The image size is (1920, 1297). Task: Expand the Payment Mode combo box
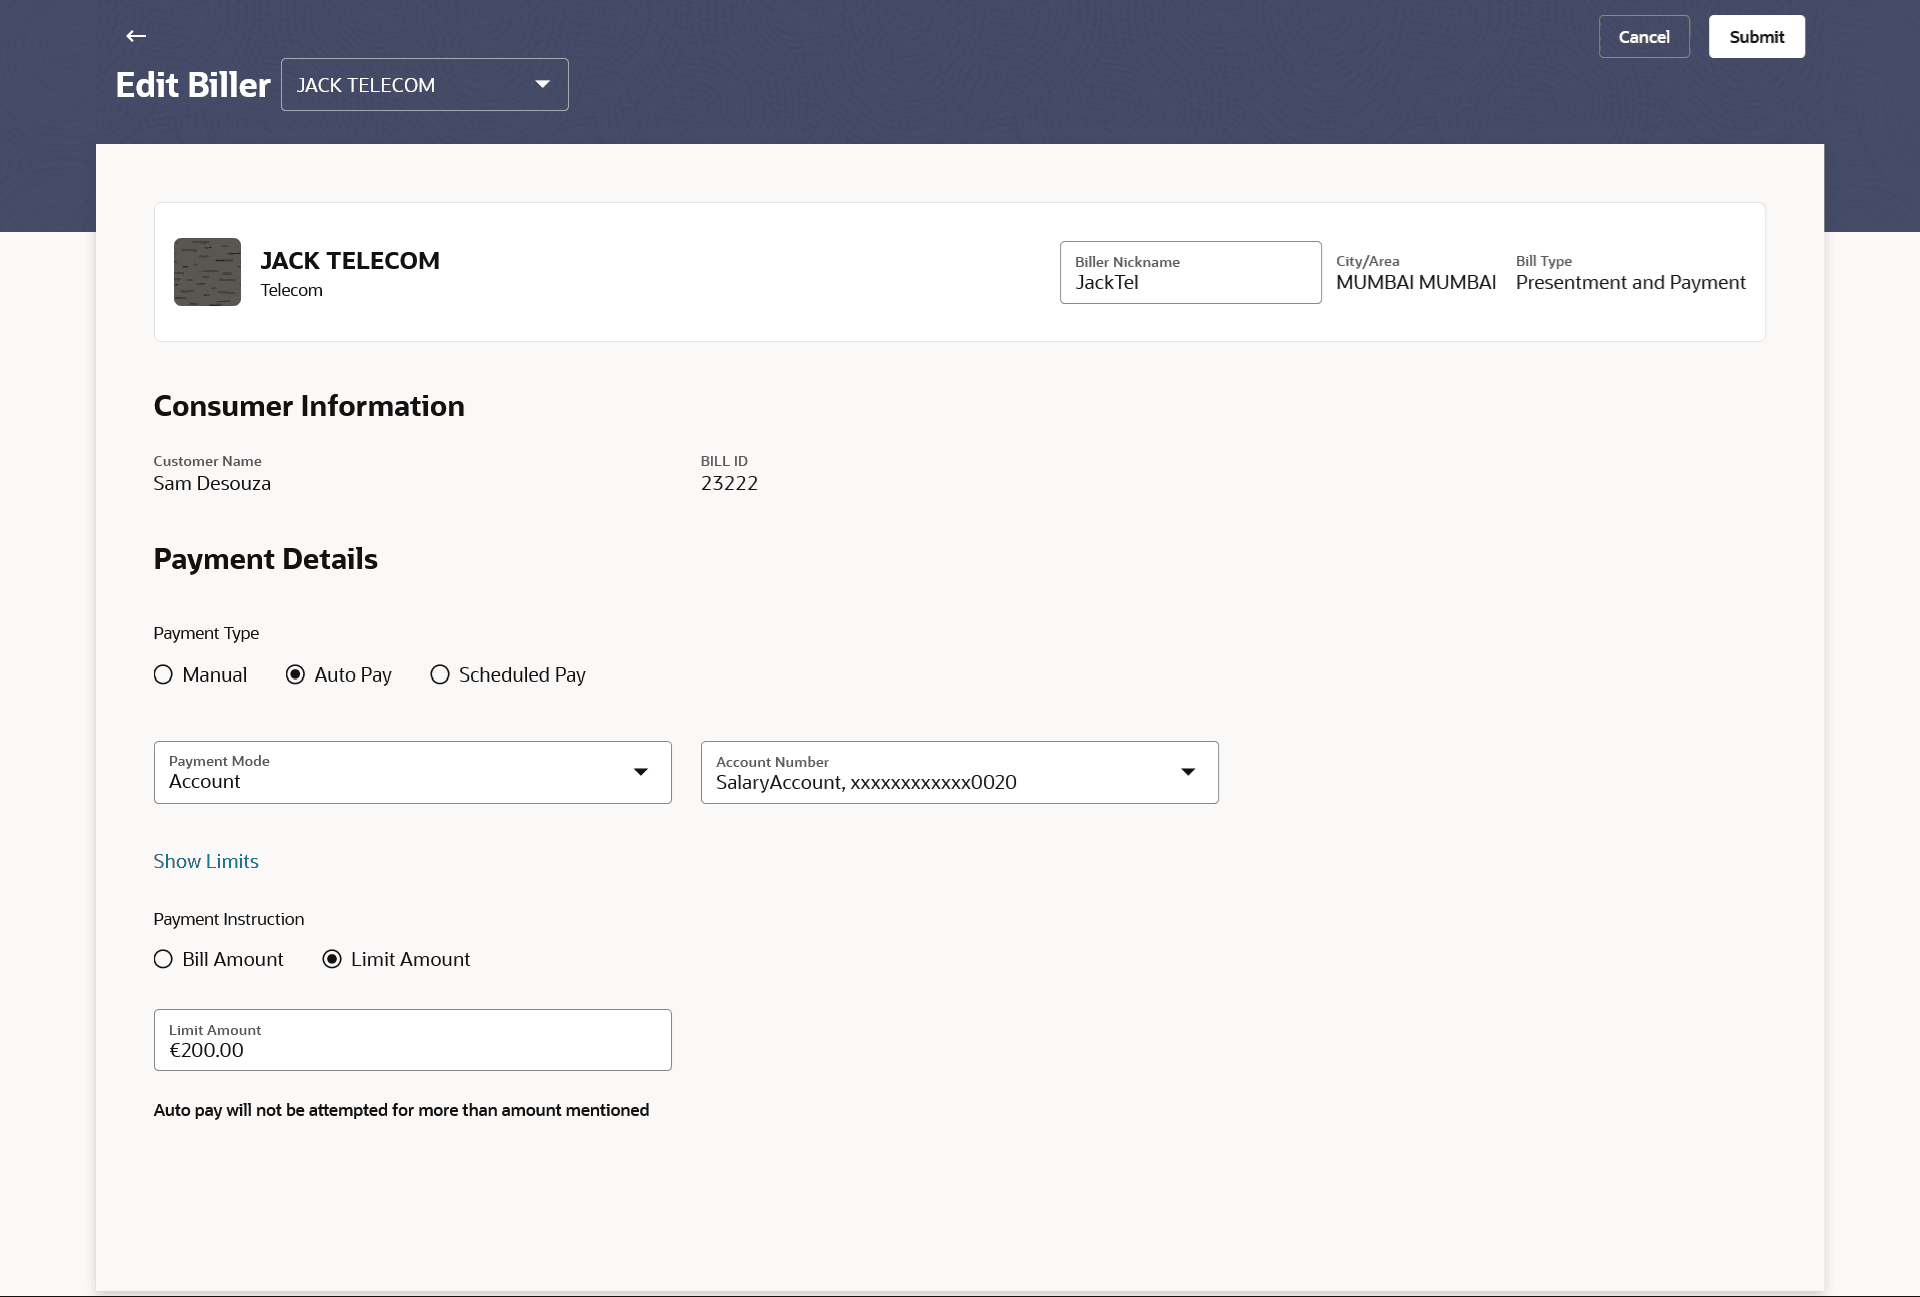(x=400, y=772)
